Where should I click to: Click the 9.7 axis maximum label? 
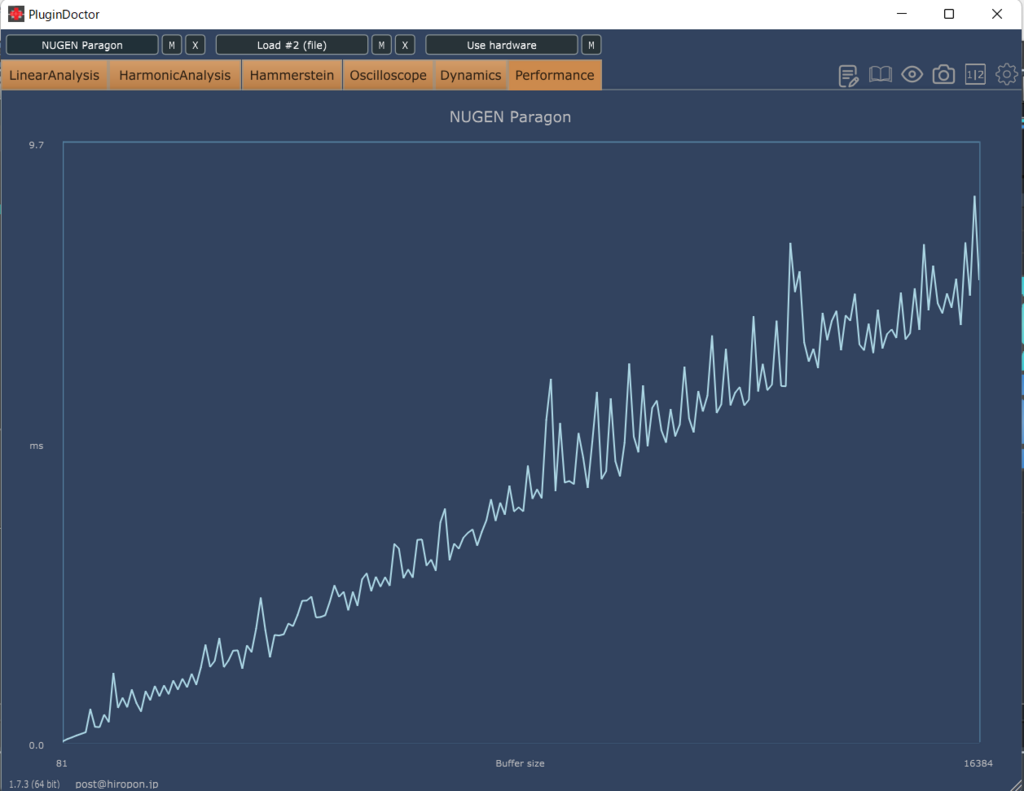(x=36, y=145)
